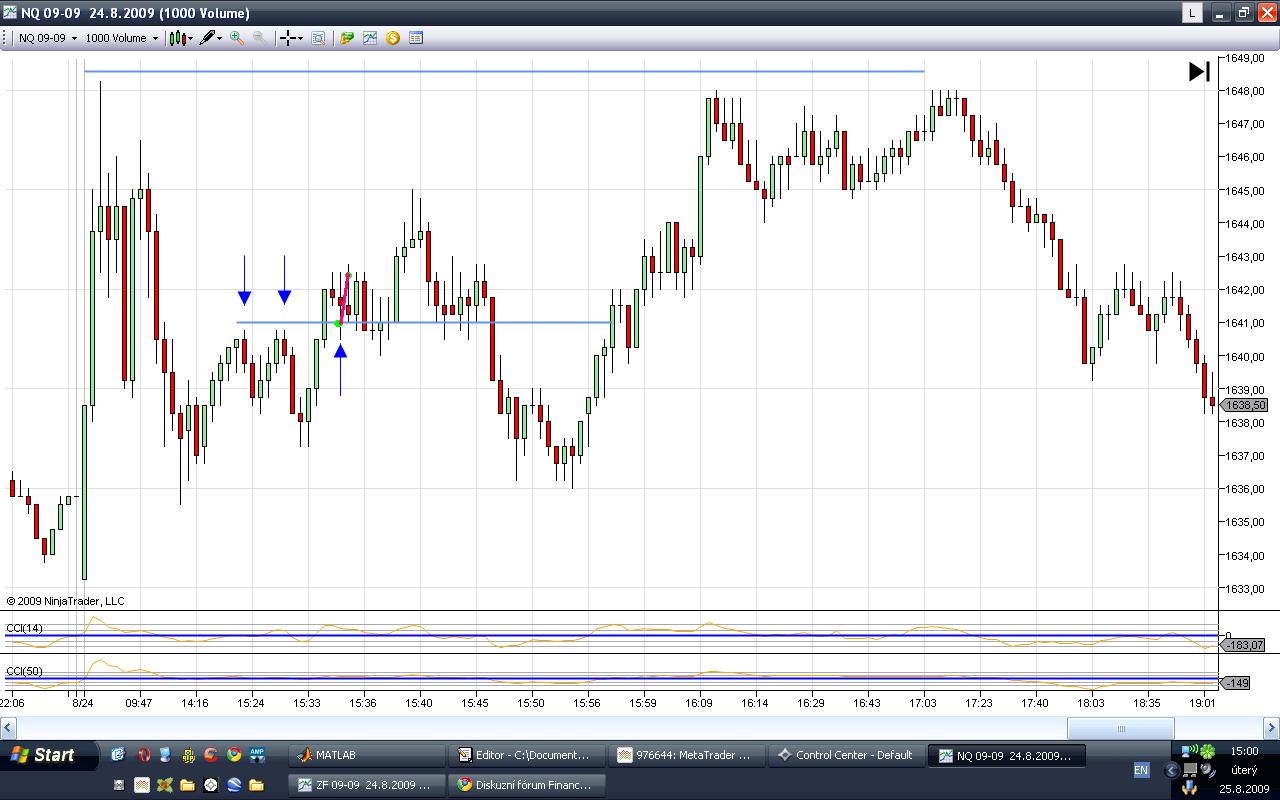Click the 1648,00 price axis label

point(1245,91)
